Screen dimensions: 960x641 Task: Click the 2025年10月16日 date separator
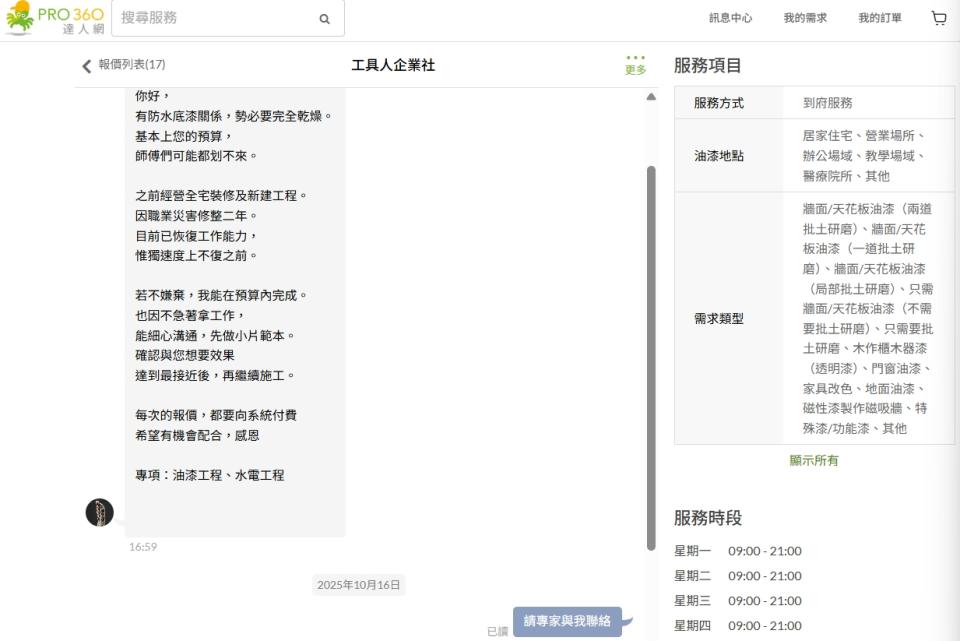click(x=358, y=585)
